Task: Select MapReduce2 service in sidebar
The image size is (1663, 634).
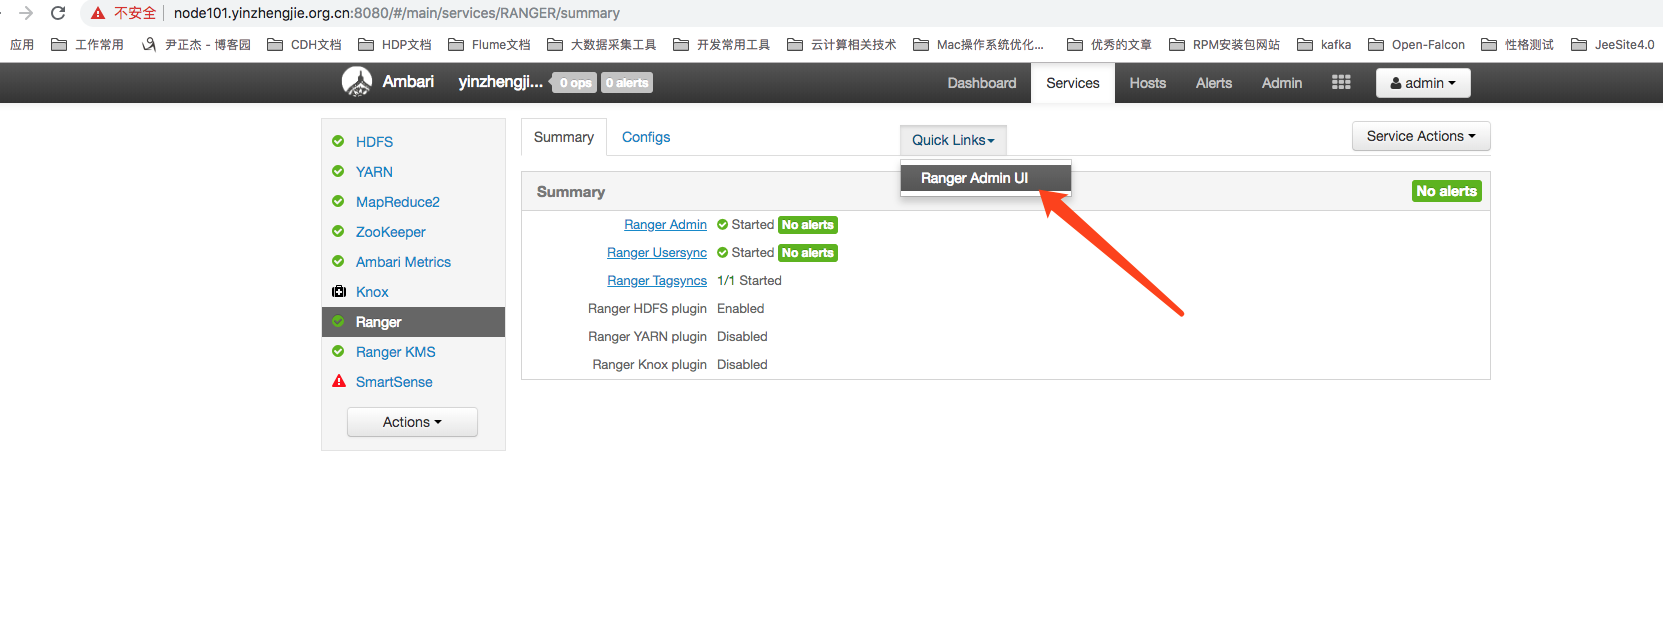Action: pos(398,202)
